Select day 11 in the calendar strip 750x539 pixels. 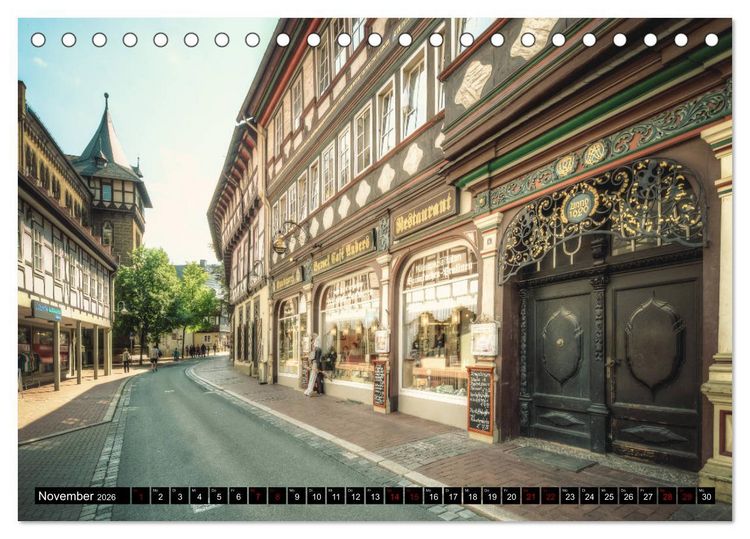(336, 495)
